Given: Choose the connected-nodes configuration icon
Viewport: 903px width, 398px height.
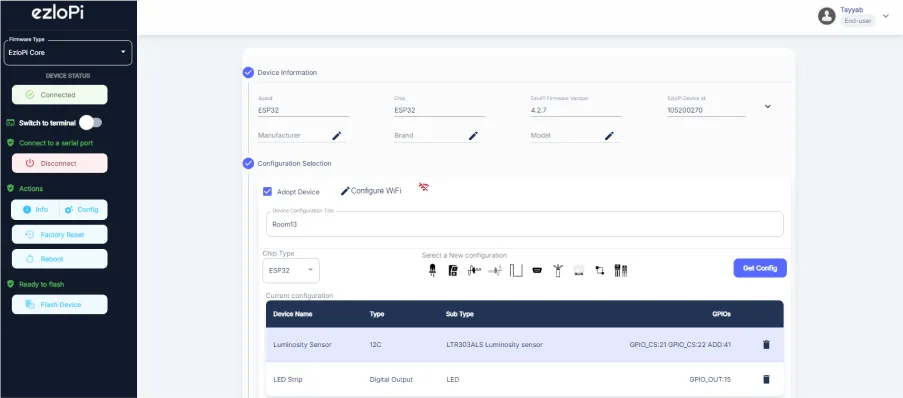Looking at the screenshot, I should tap(600, 270).
